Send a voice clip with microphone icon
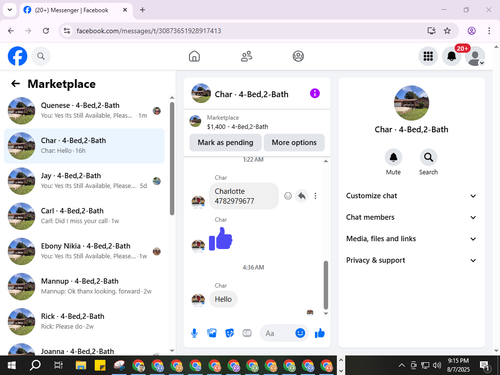The width and height of the screenshot is (500, 375). coord(194,333)
